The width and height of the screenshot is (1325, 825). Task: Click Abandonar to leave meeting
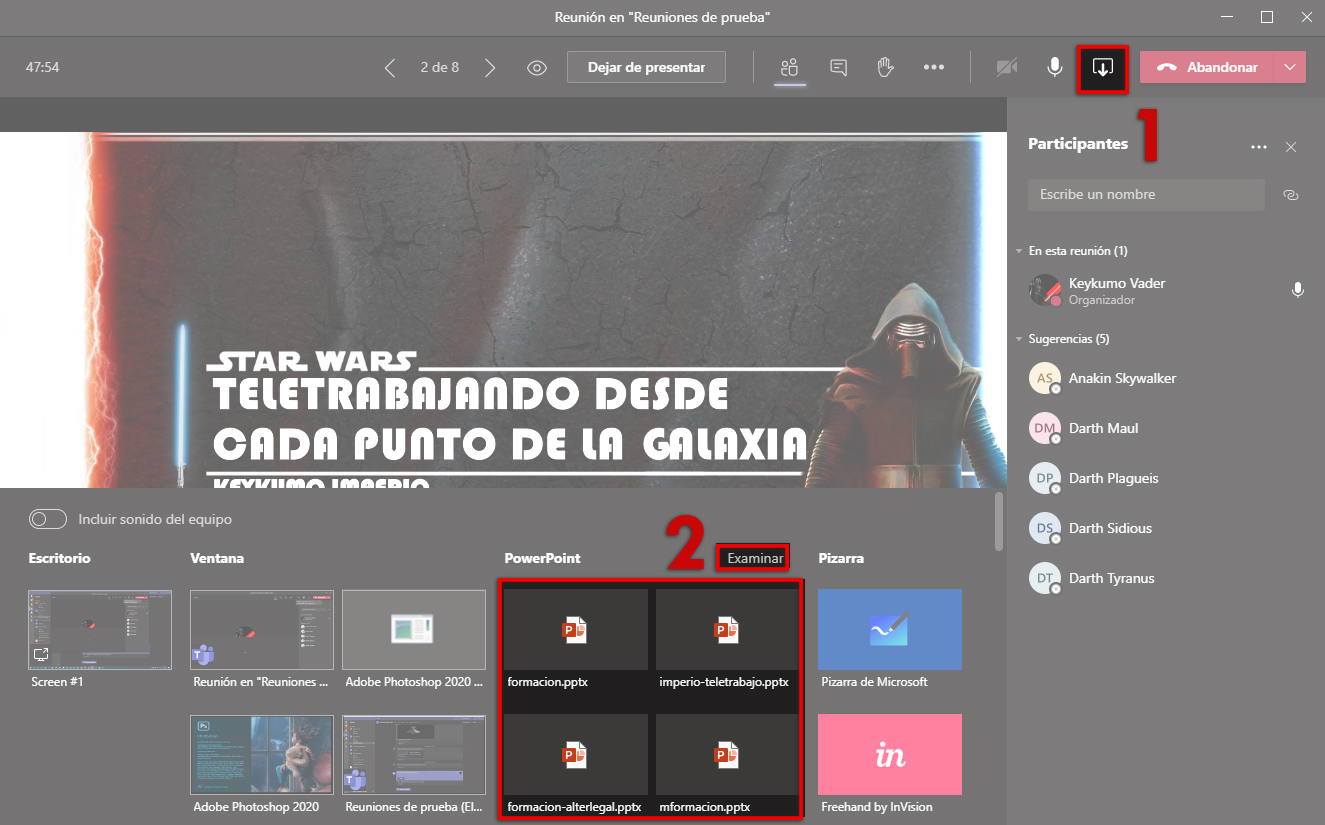pyautogui.click(x=1206, y=67)
